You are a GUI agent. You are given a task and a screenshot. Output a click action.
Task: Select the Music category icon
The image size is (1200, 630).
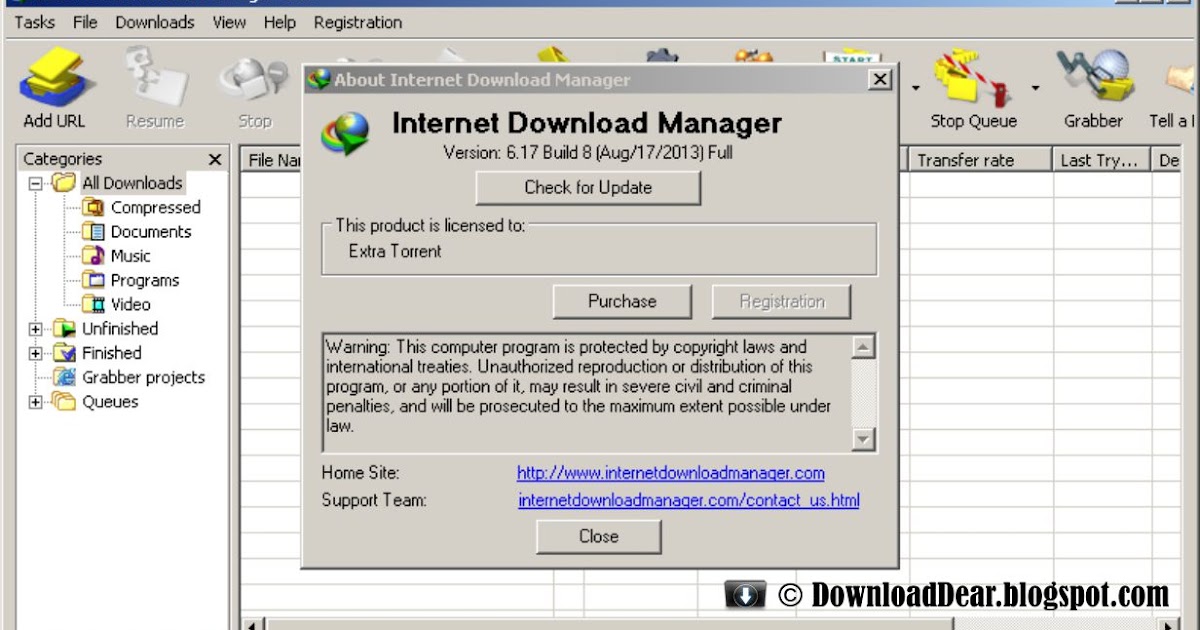(x=93, y=255)
